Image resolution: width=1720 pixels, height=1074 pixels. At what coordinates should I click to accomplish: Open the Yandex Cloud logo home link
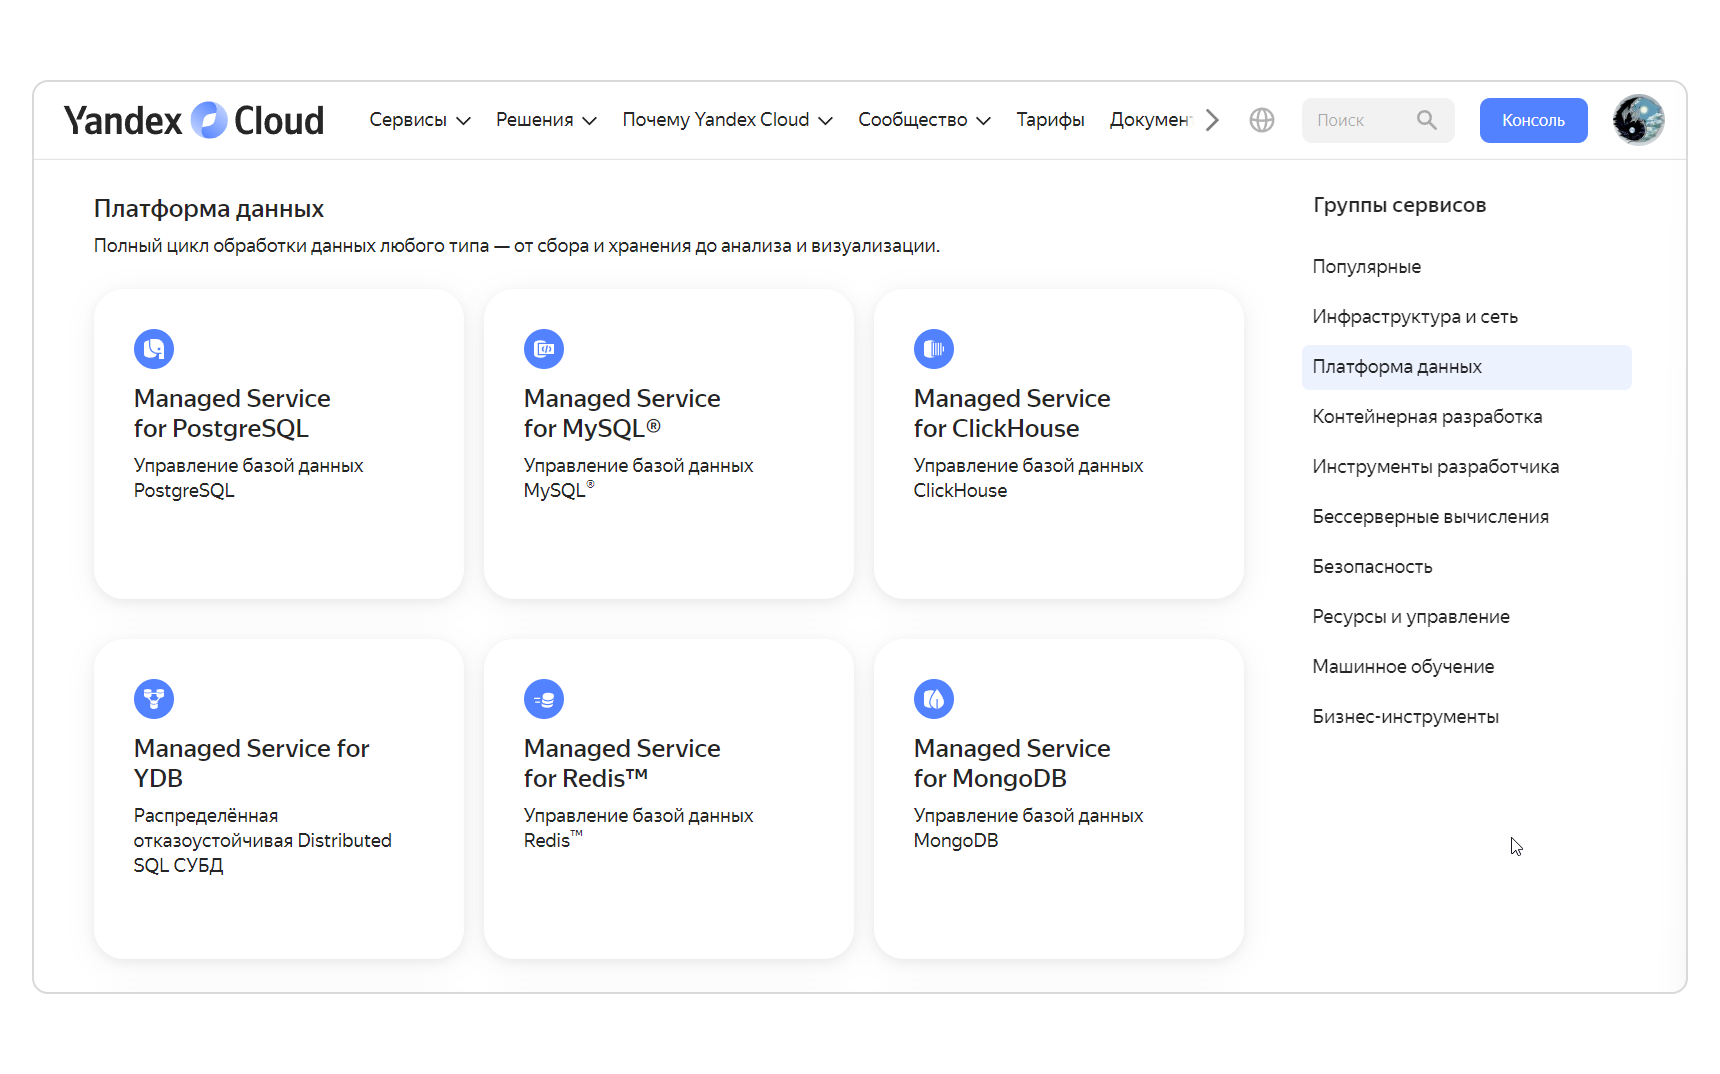194,120
